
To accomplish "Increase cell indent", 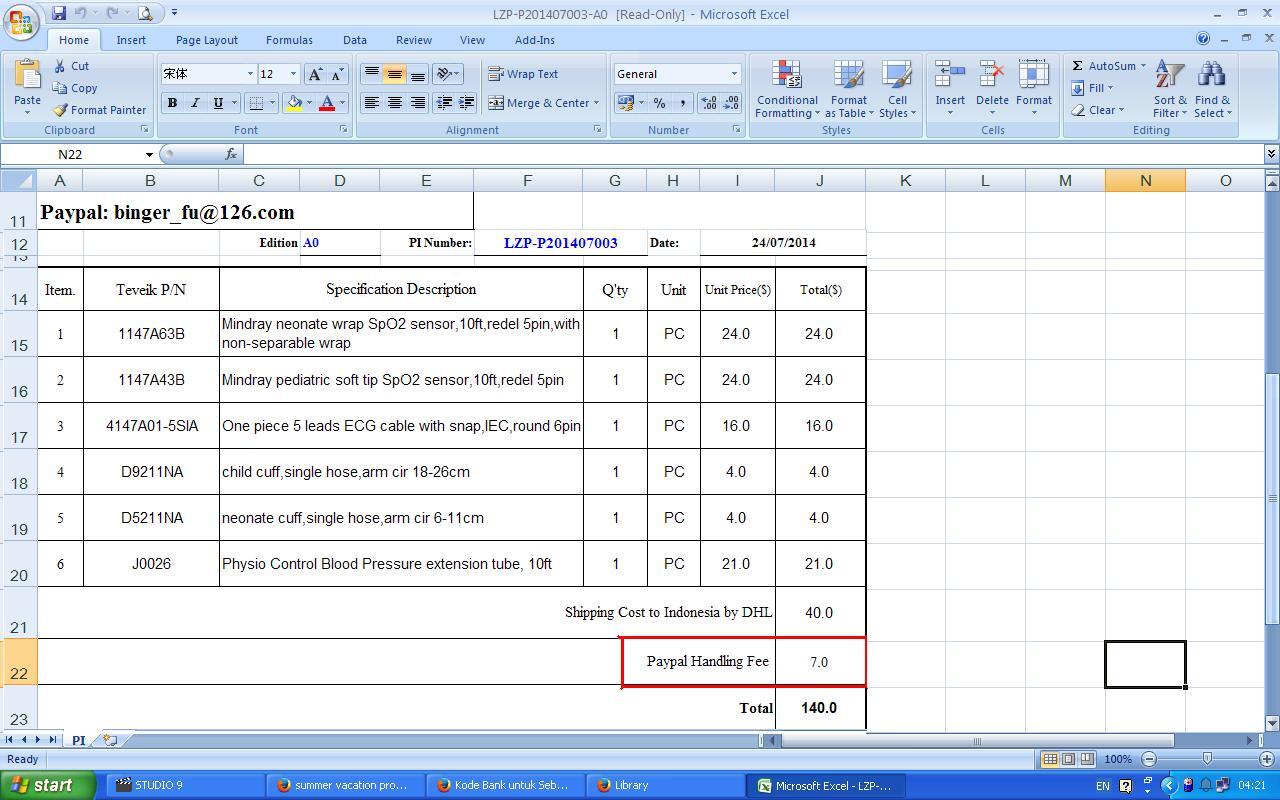I will click(x=466, y=103).
